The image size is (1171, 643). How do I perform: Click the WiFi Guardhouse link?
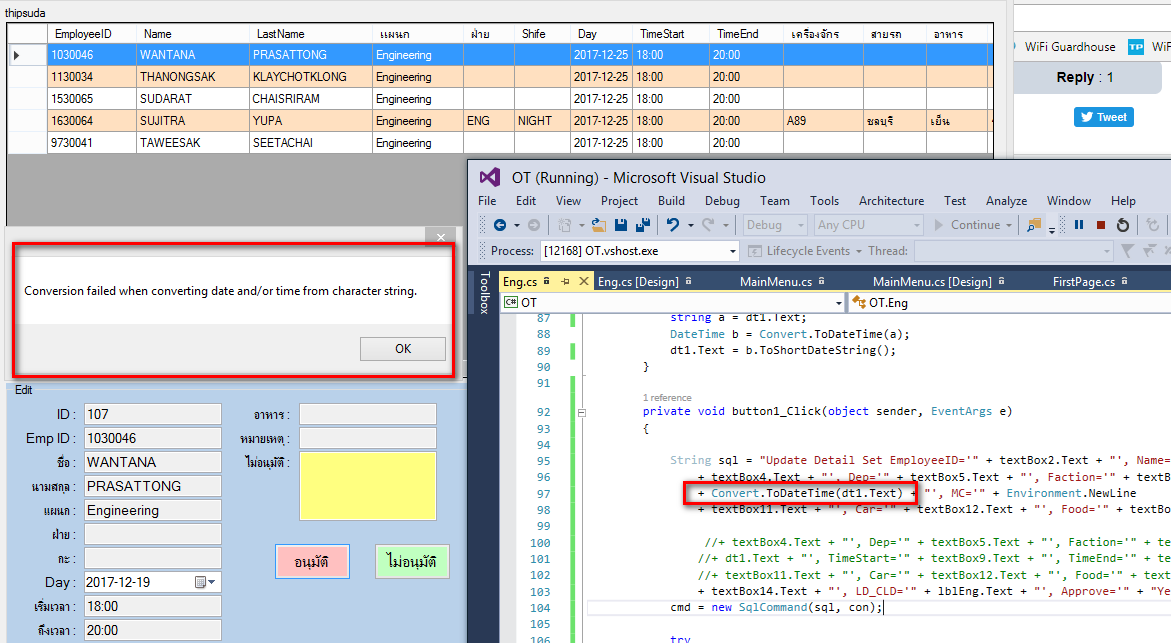[x=1069, y=46]
